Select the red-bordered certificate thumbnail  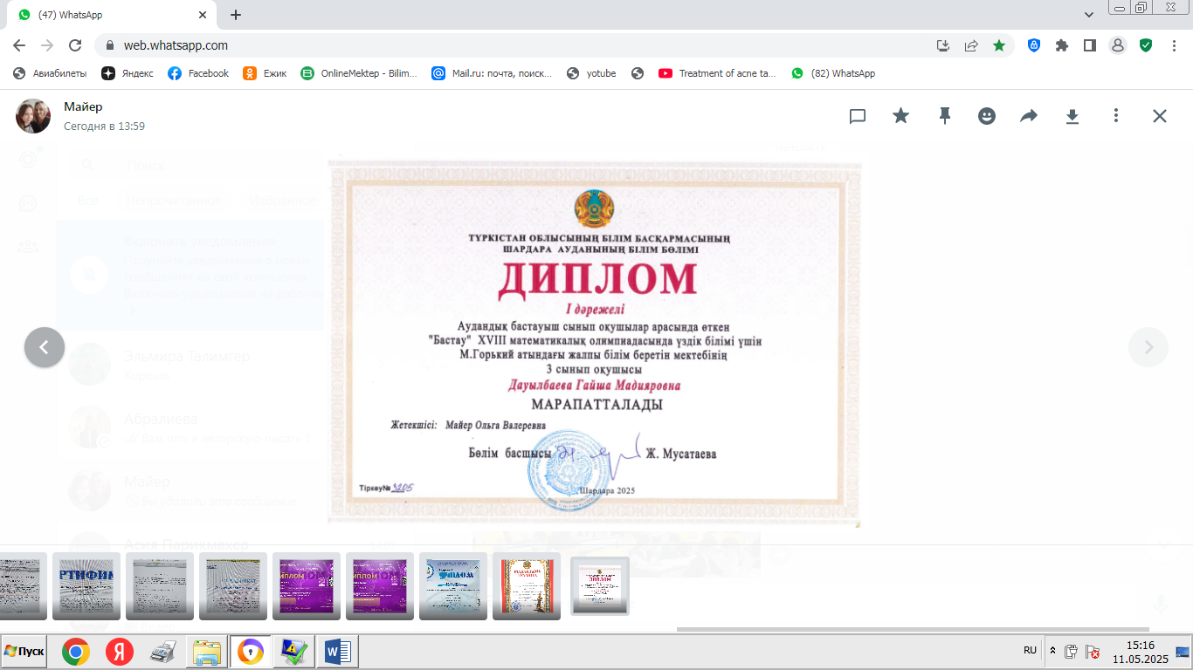[527, 586]
